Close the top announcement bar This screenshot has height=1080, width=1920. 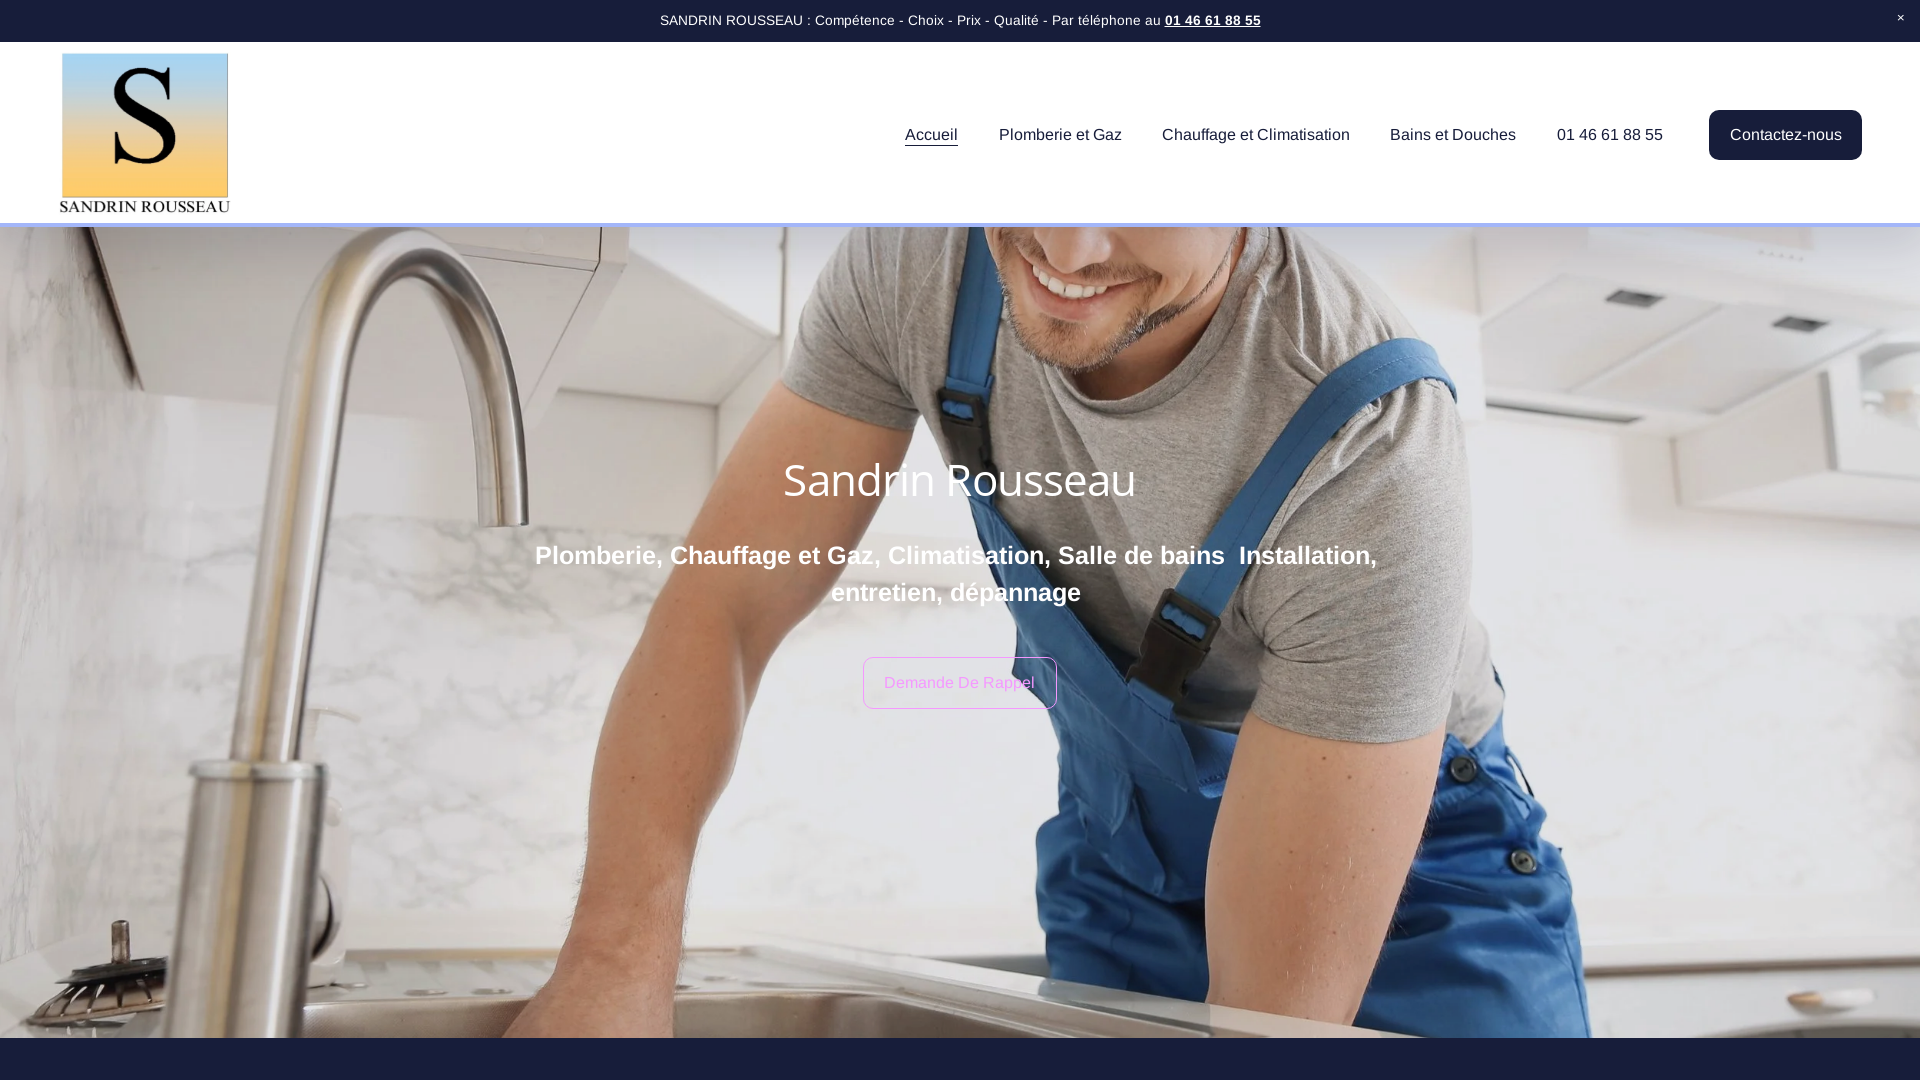[1900, 18]
